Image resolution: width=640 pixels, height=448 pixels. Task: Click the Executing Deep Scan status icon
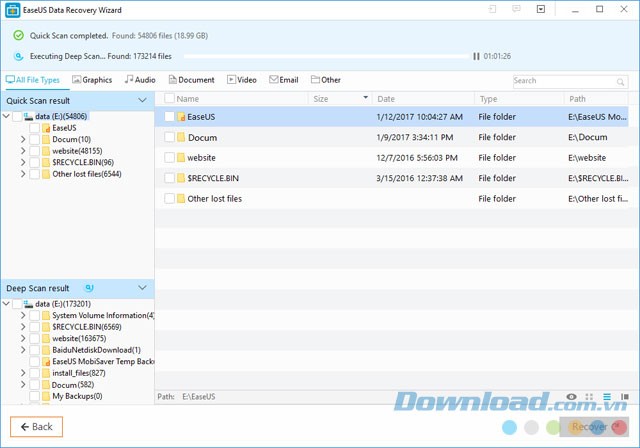tap(18, 56)
